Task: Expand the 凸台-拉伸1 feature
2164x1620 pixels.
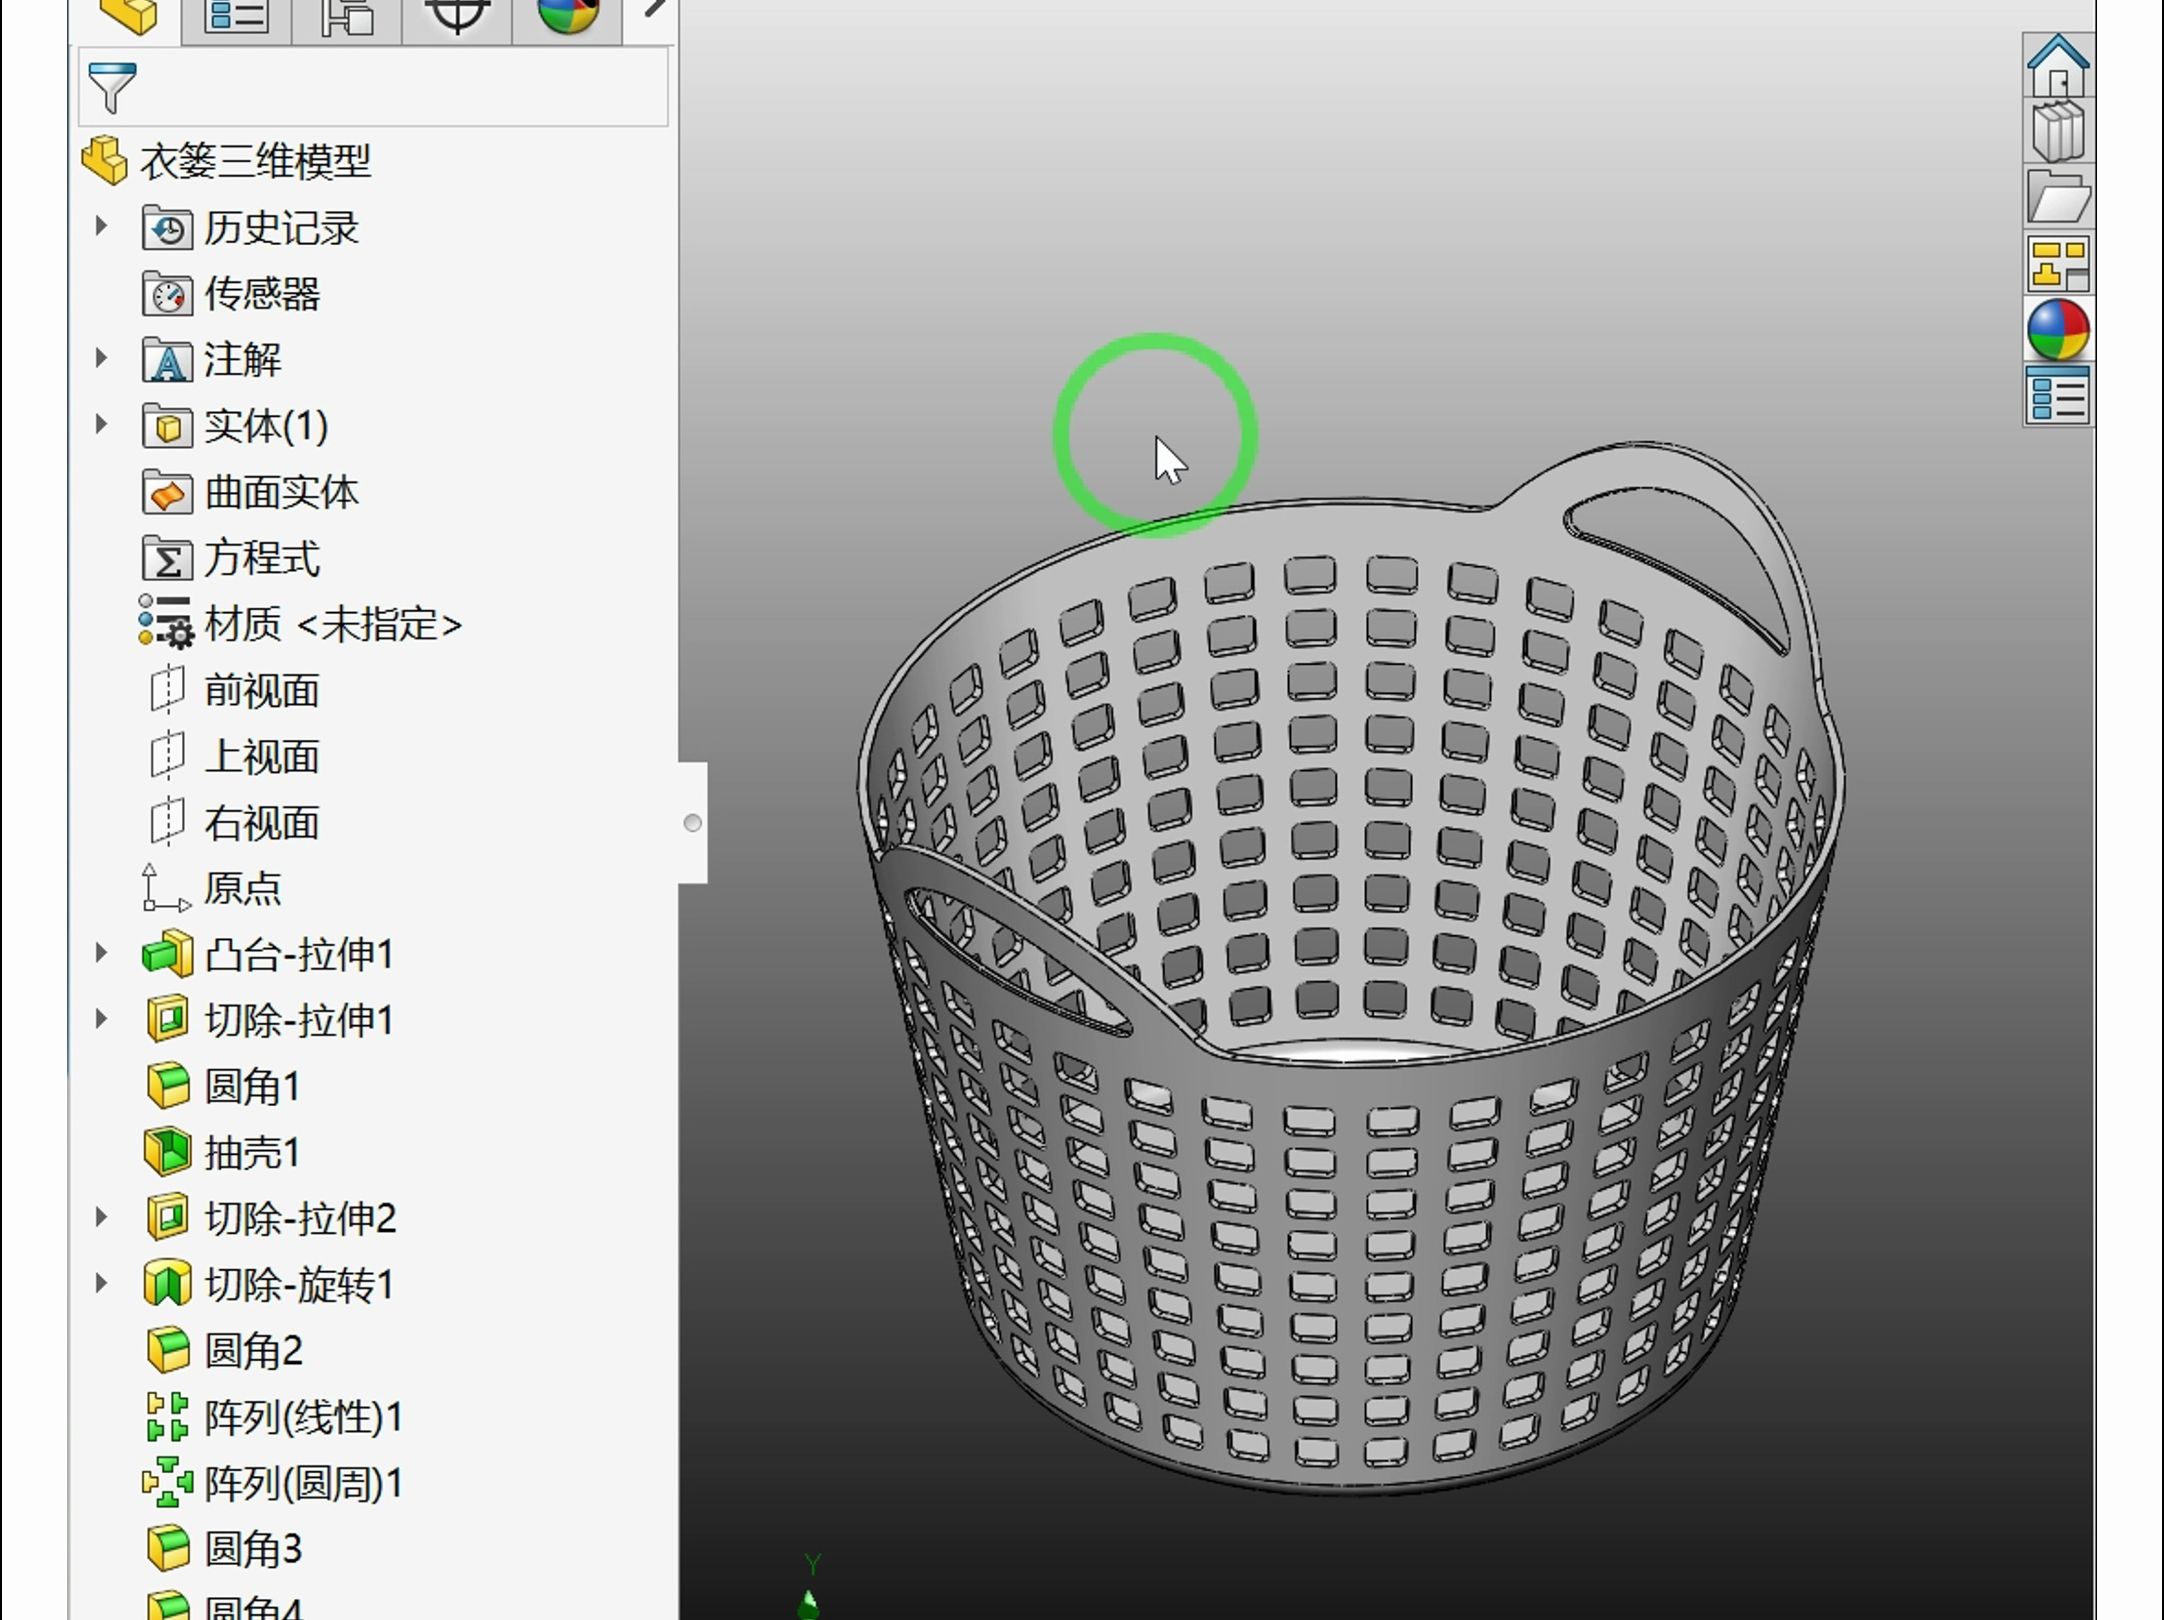Action: [x=103, y=952]
